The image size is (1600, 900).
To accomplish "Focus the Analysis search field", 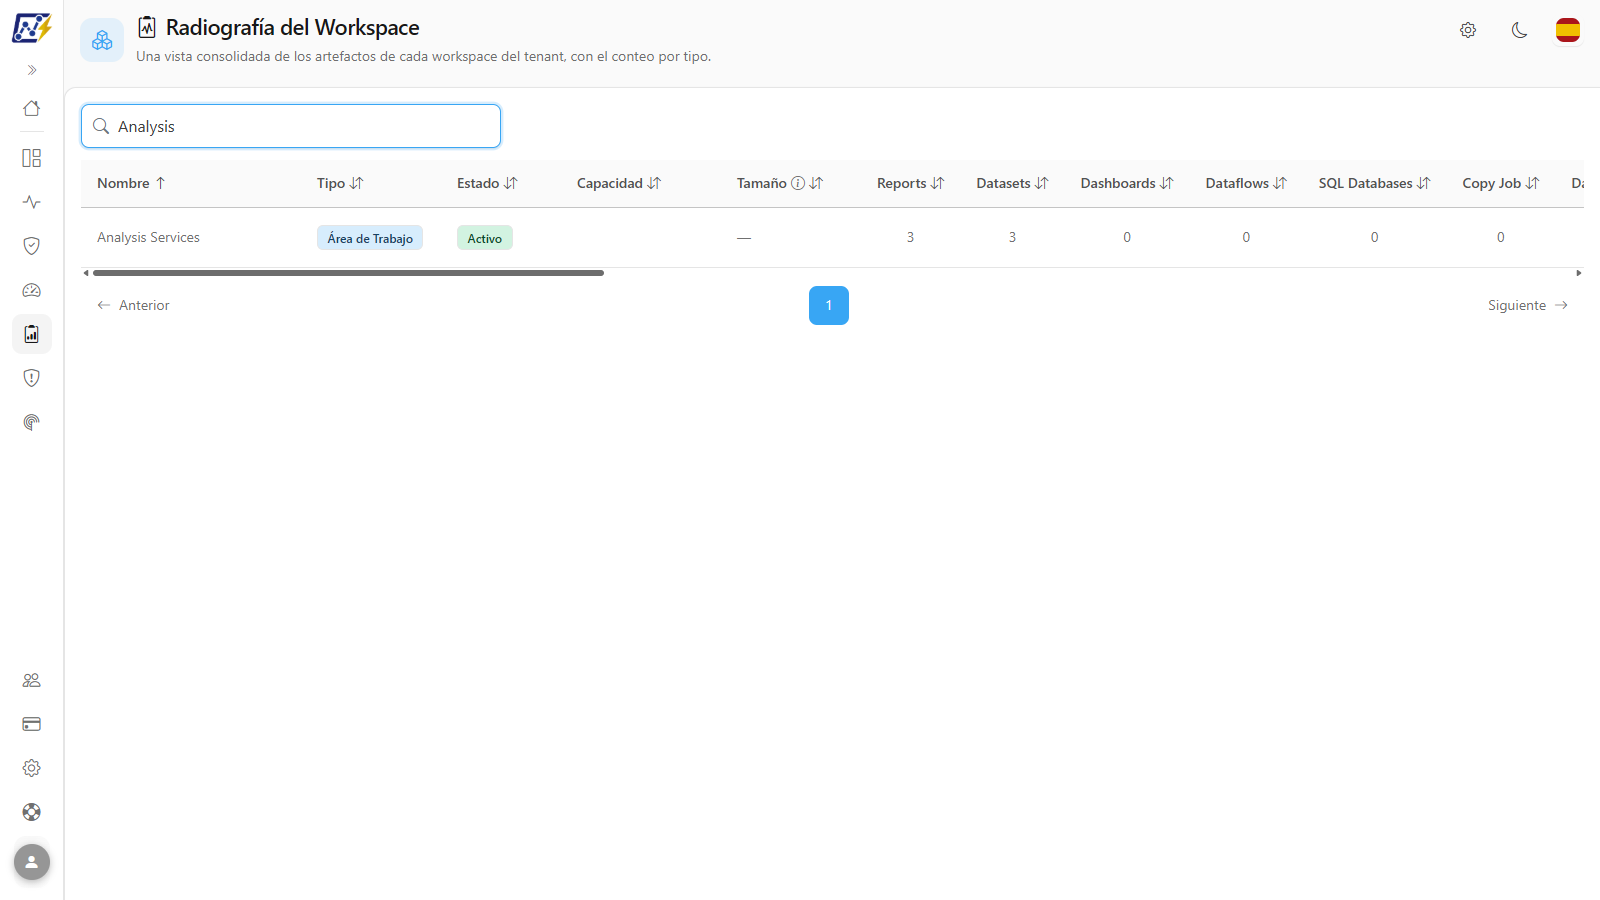I will coord(291,126).
